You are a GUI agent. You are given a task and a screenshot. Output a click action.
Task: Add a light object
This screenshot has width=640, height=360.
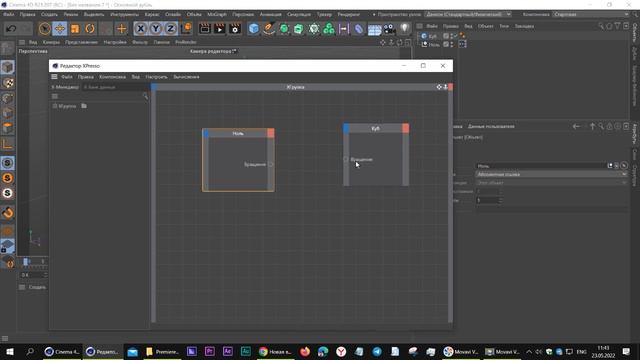(x=404, y=29)
